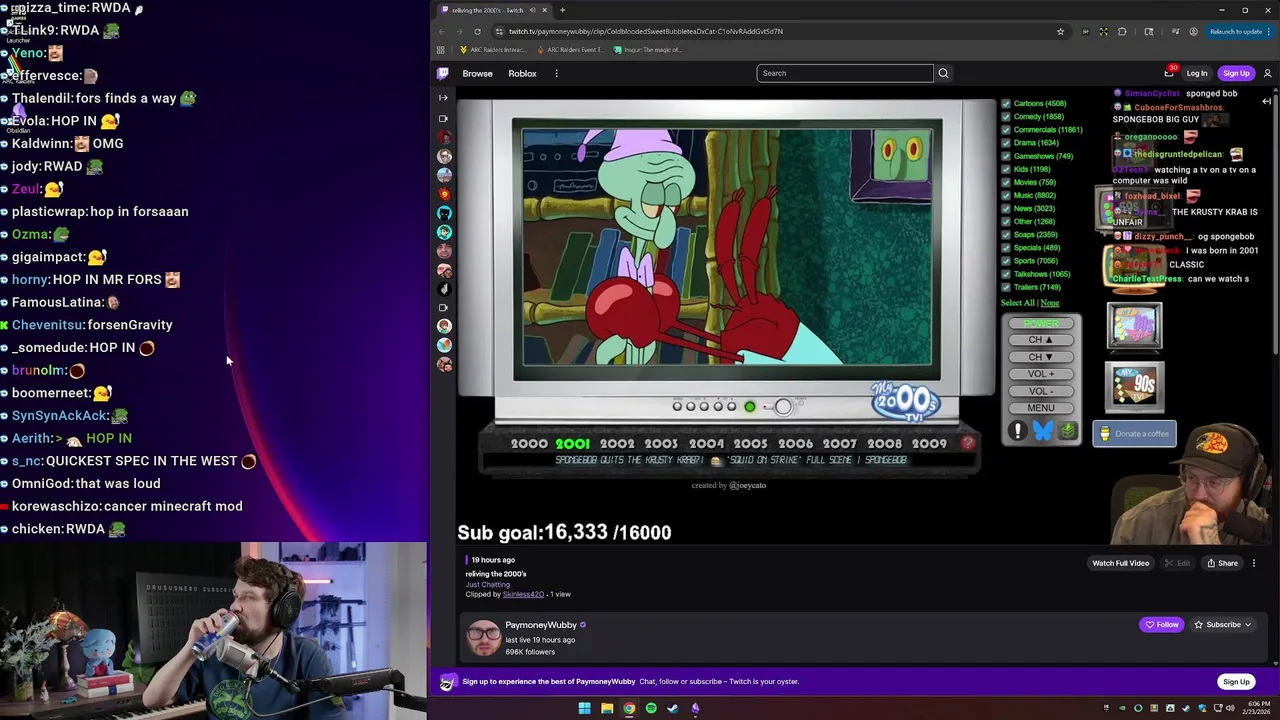Uncheck the Trailers (7149) checkbox
Screen dimensions: 1280x720
[x=1006, y=287]
